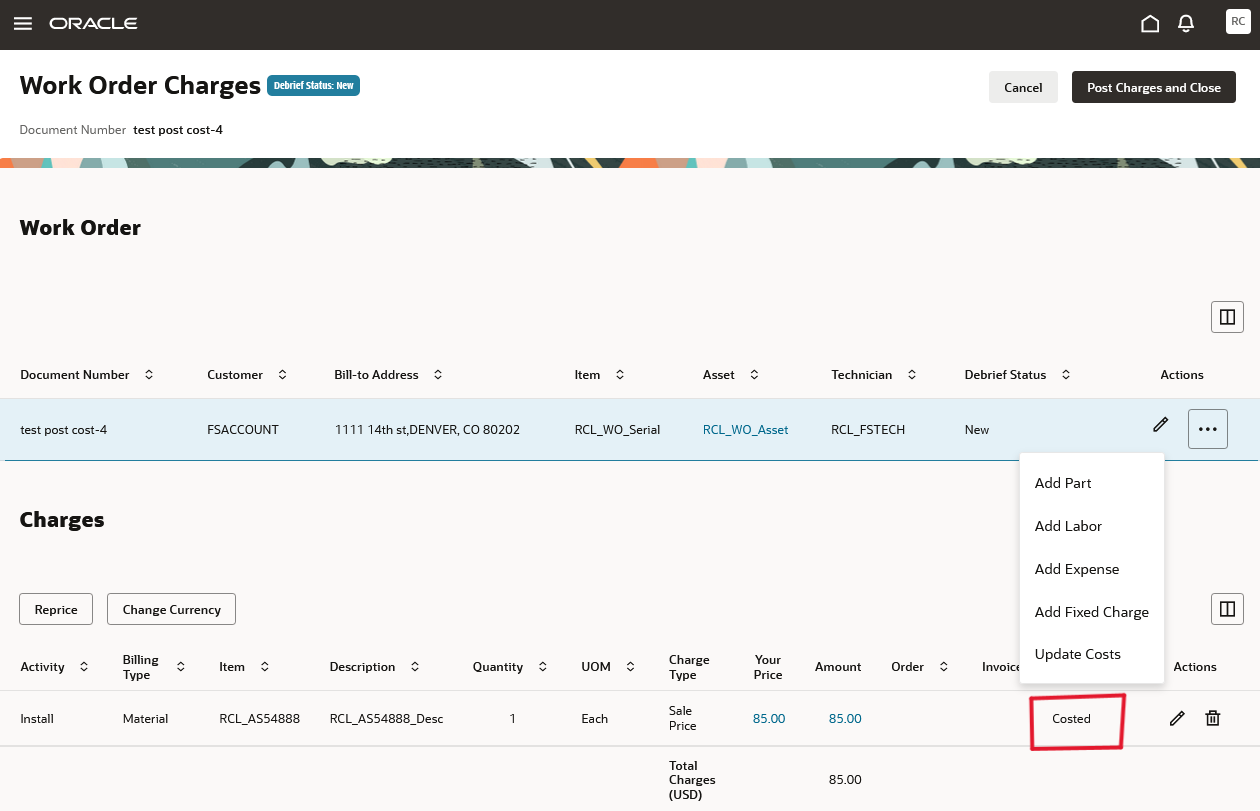Select Add Labor from the actions menu
Viewport: 1260px width, 811px height.
click(x=1068, y=525)
